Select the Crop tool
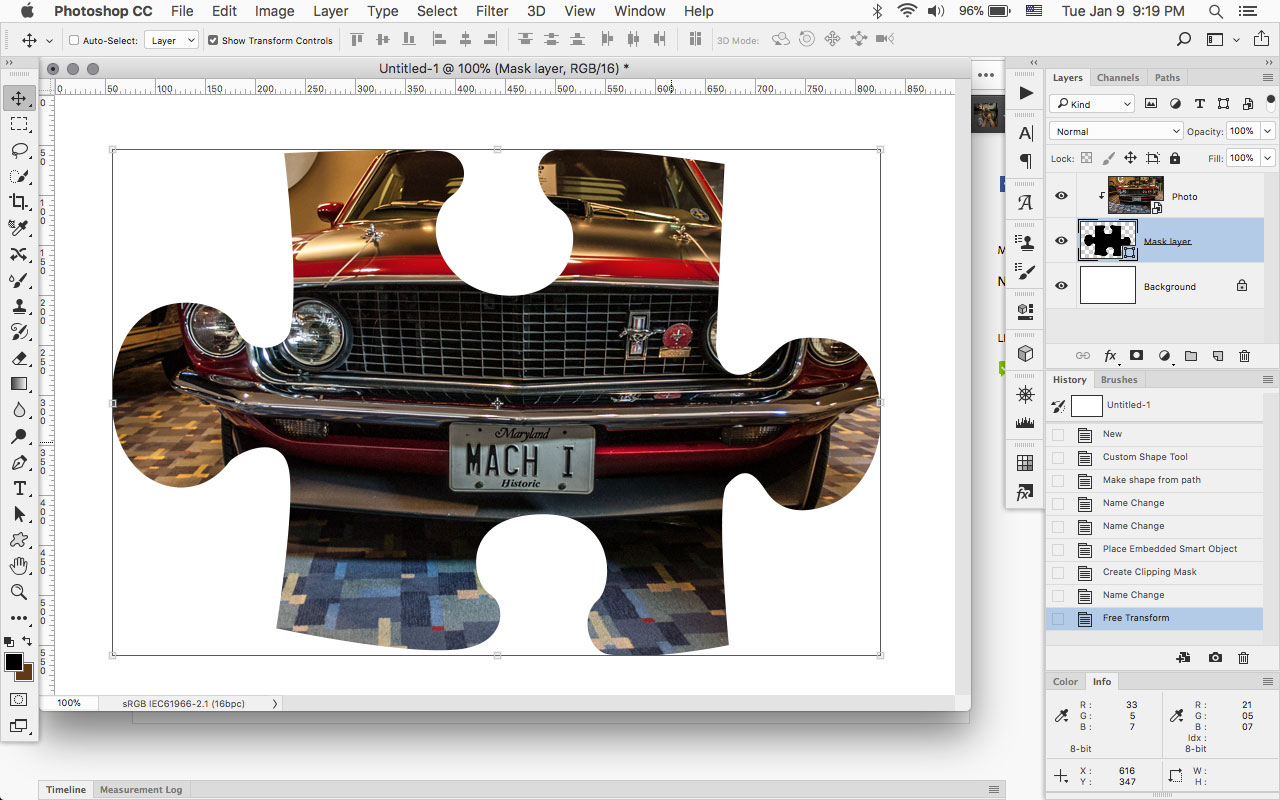This screenshot has height=800, width=1280. (x=19, y=202)
